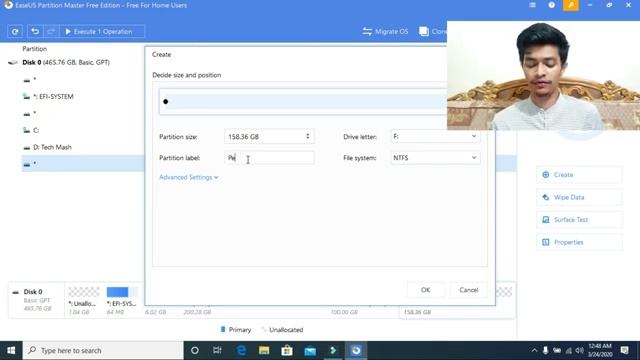
Task: Click the partition size position bar
Action: (303, 102)
